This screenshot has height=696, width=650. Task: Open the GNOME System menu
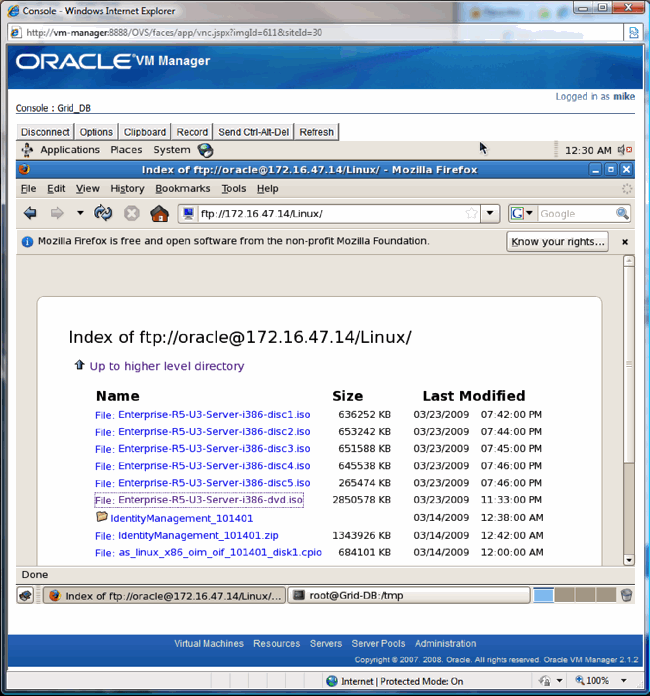(171, 150)
